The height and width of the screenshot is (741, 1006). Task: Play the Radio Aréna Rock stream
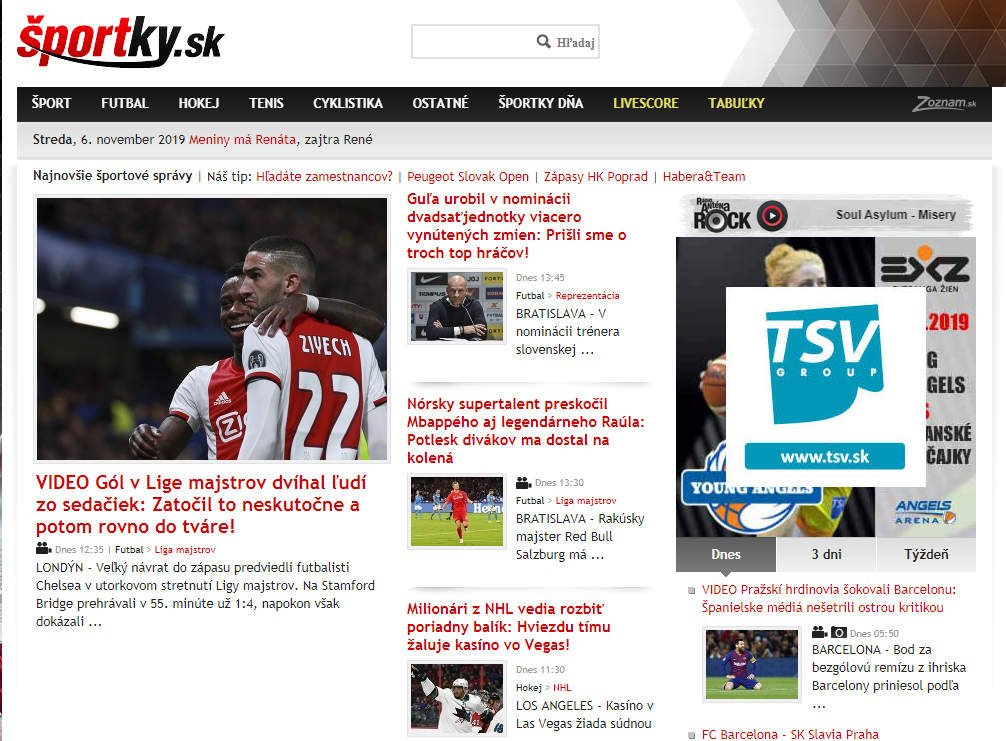point(772,216)
